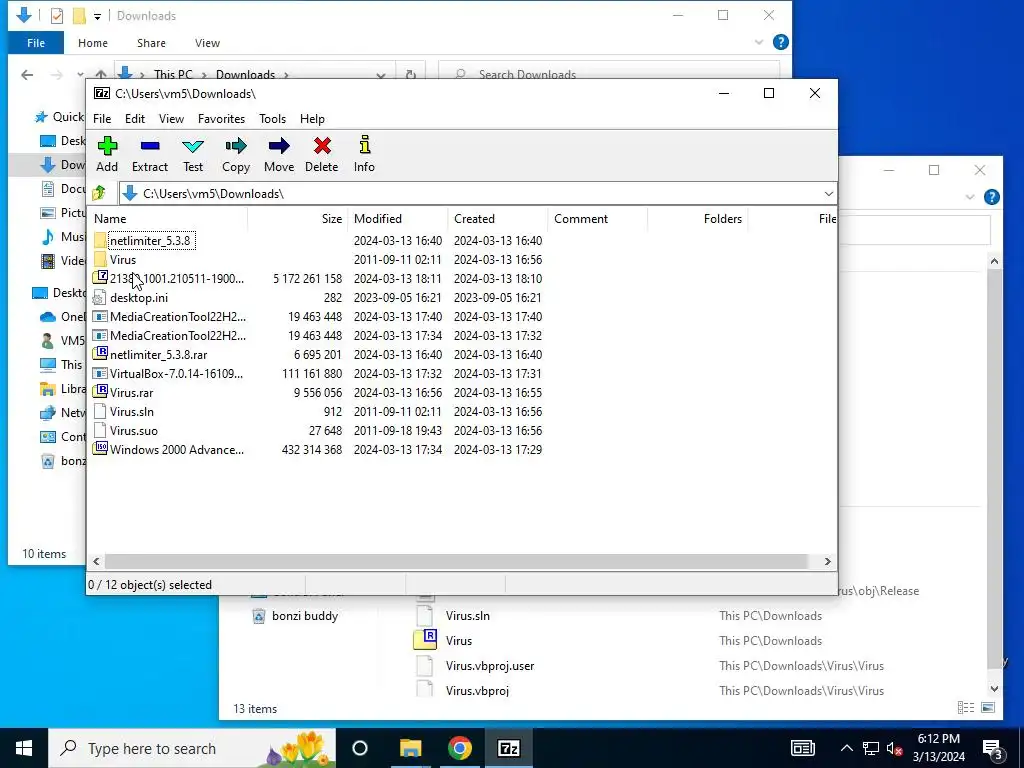Sort by the Name column header
The height and width of the screenshot is (768, 1024).
pyautogui.click(x=168, y=219)
